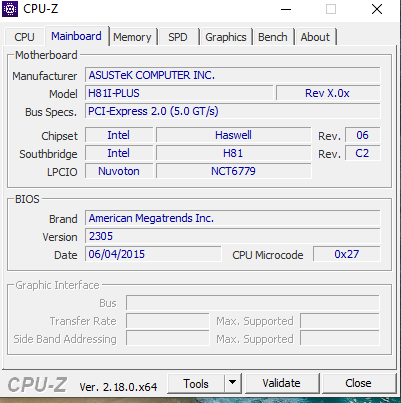Click the southbridge revision C2 field
The width and height of the screenshot is (401, 403).
[x=362, y=153]
